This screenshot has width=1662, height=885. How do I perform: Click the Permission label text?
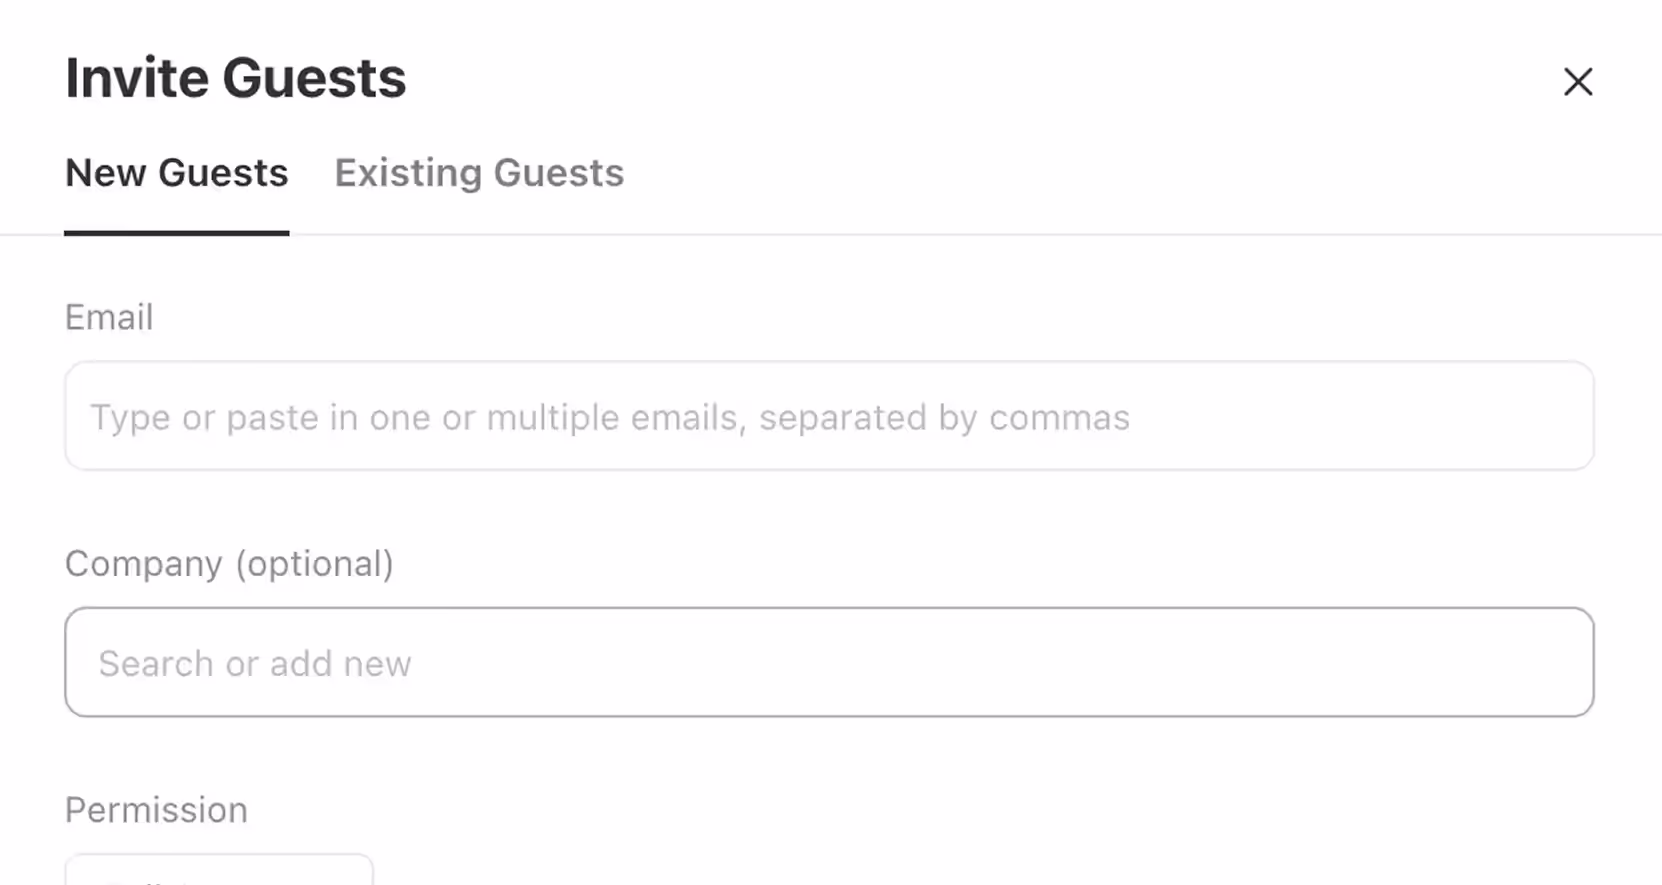156,810
